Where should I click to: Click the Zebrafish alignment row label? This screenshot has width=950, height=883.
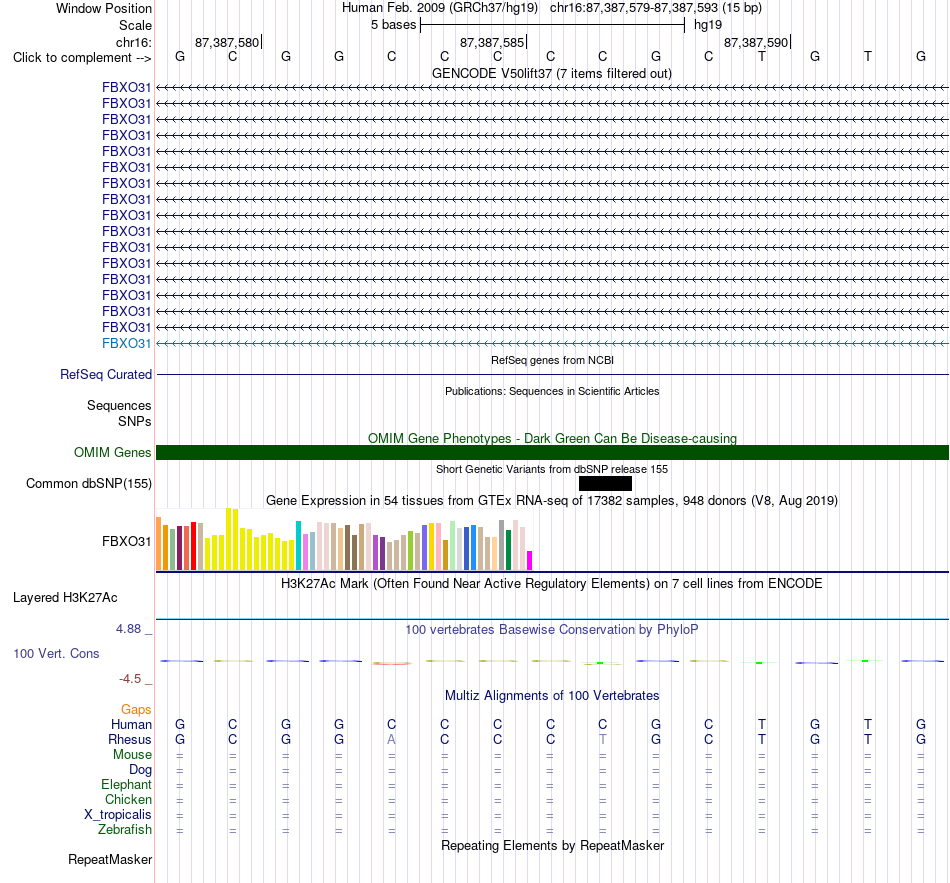(x=125, y=830)
